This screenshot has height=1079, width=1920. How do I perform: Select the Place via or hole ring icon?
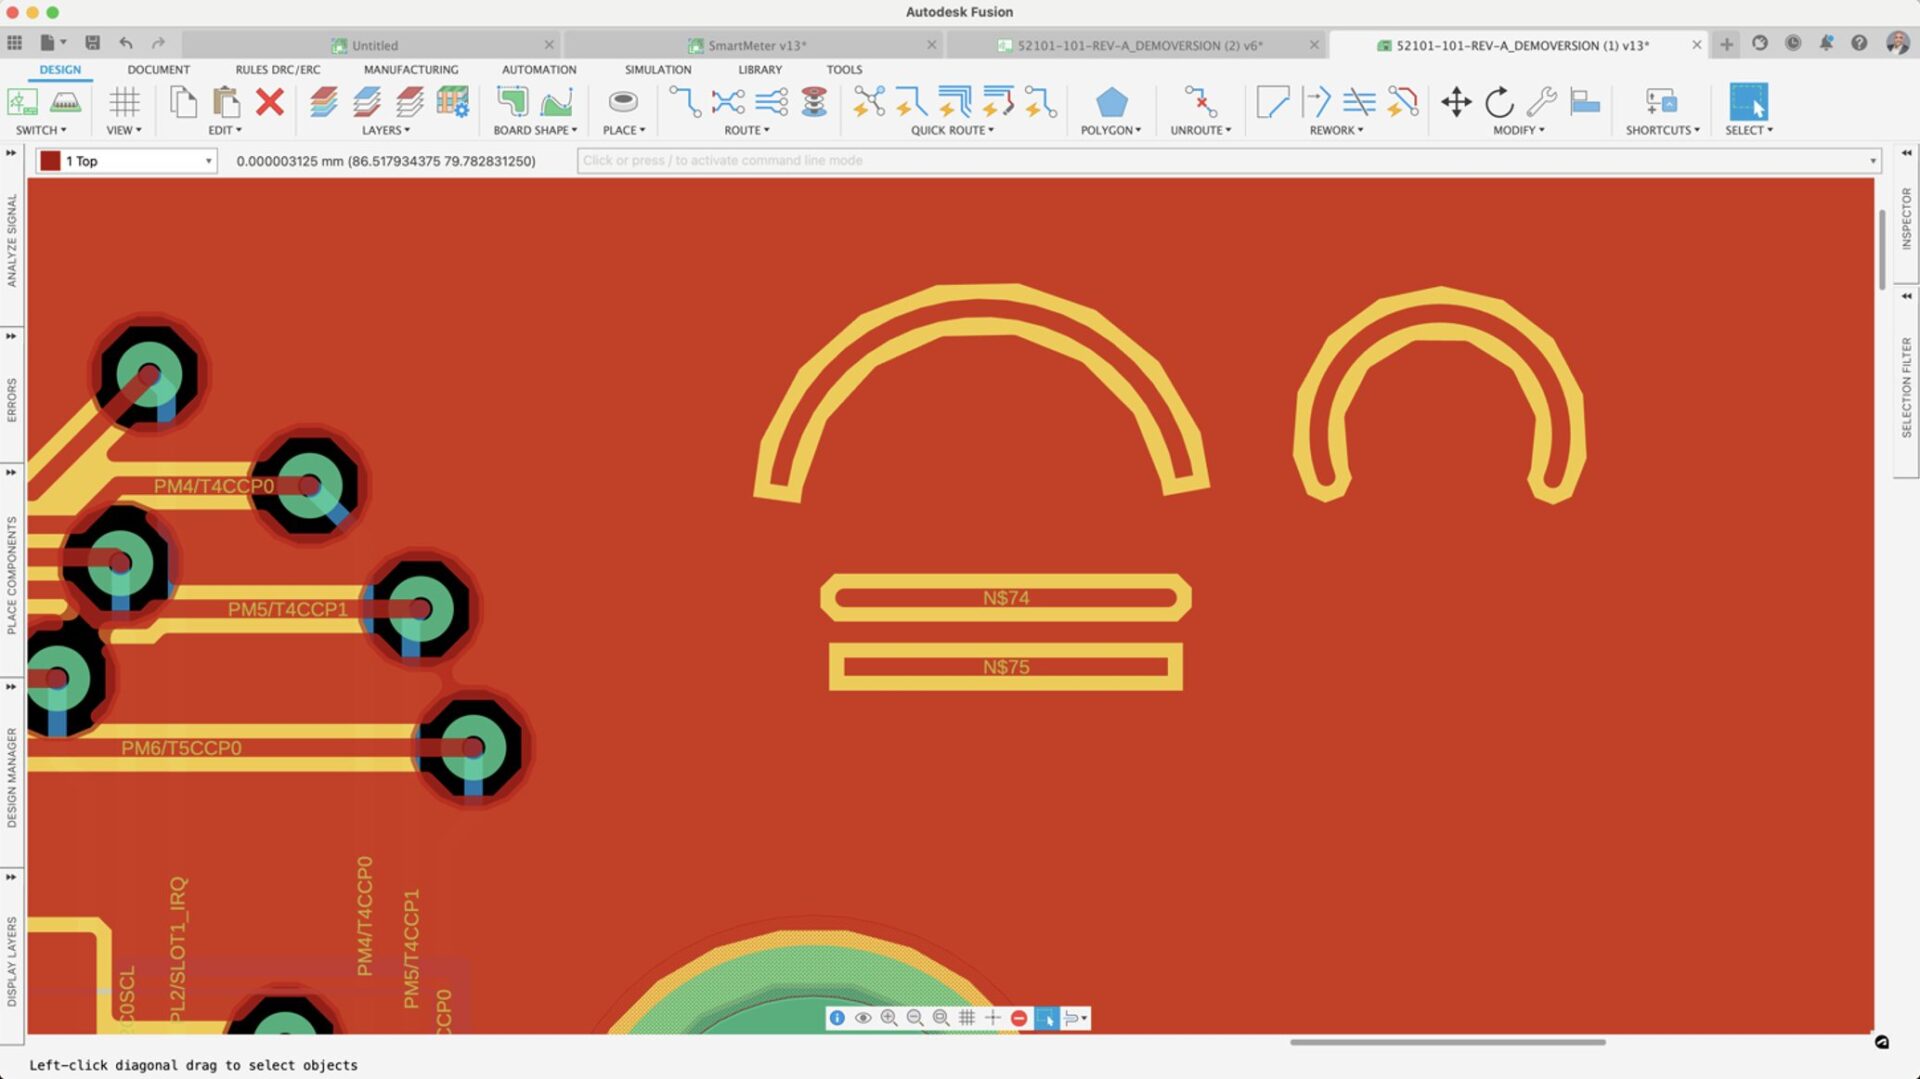(x=623, y=102)
